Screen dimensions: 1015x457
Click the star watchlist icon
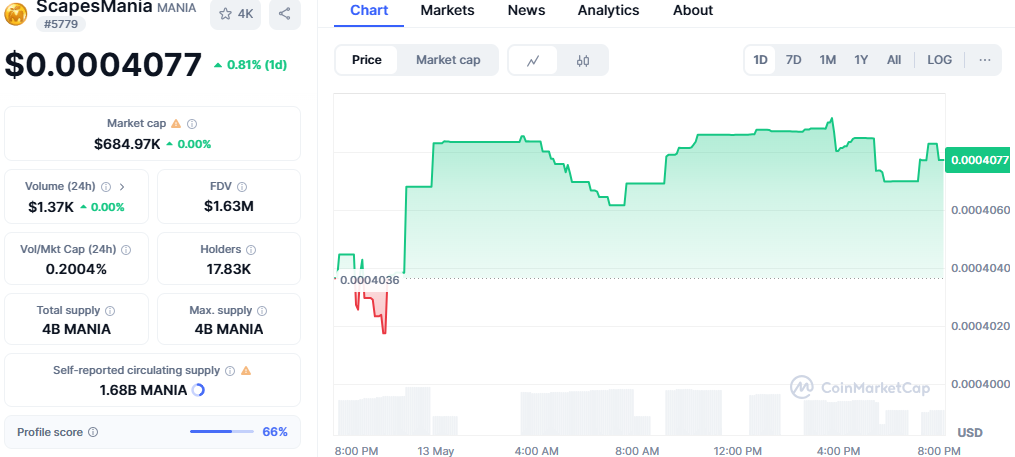(x=225, y=14)
